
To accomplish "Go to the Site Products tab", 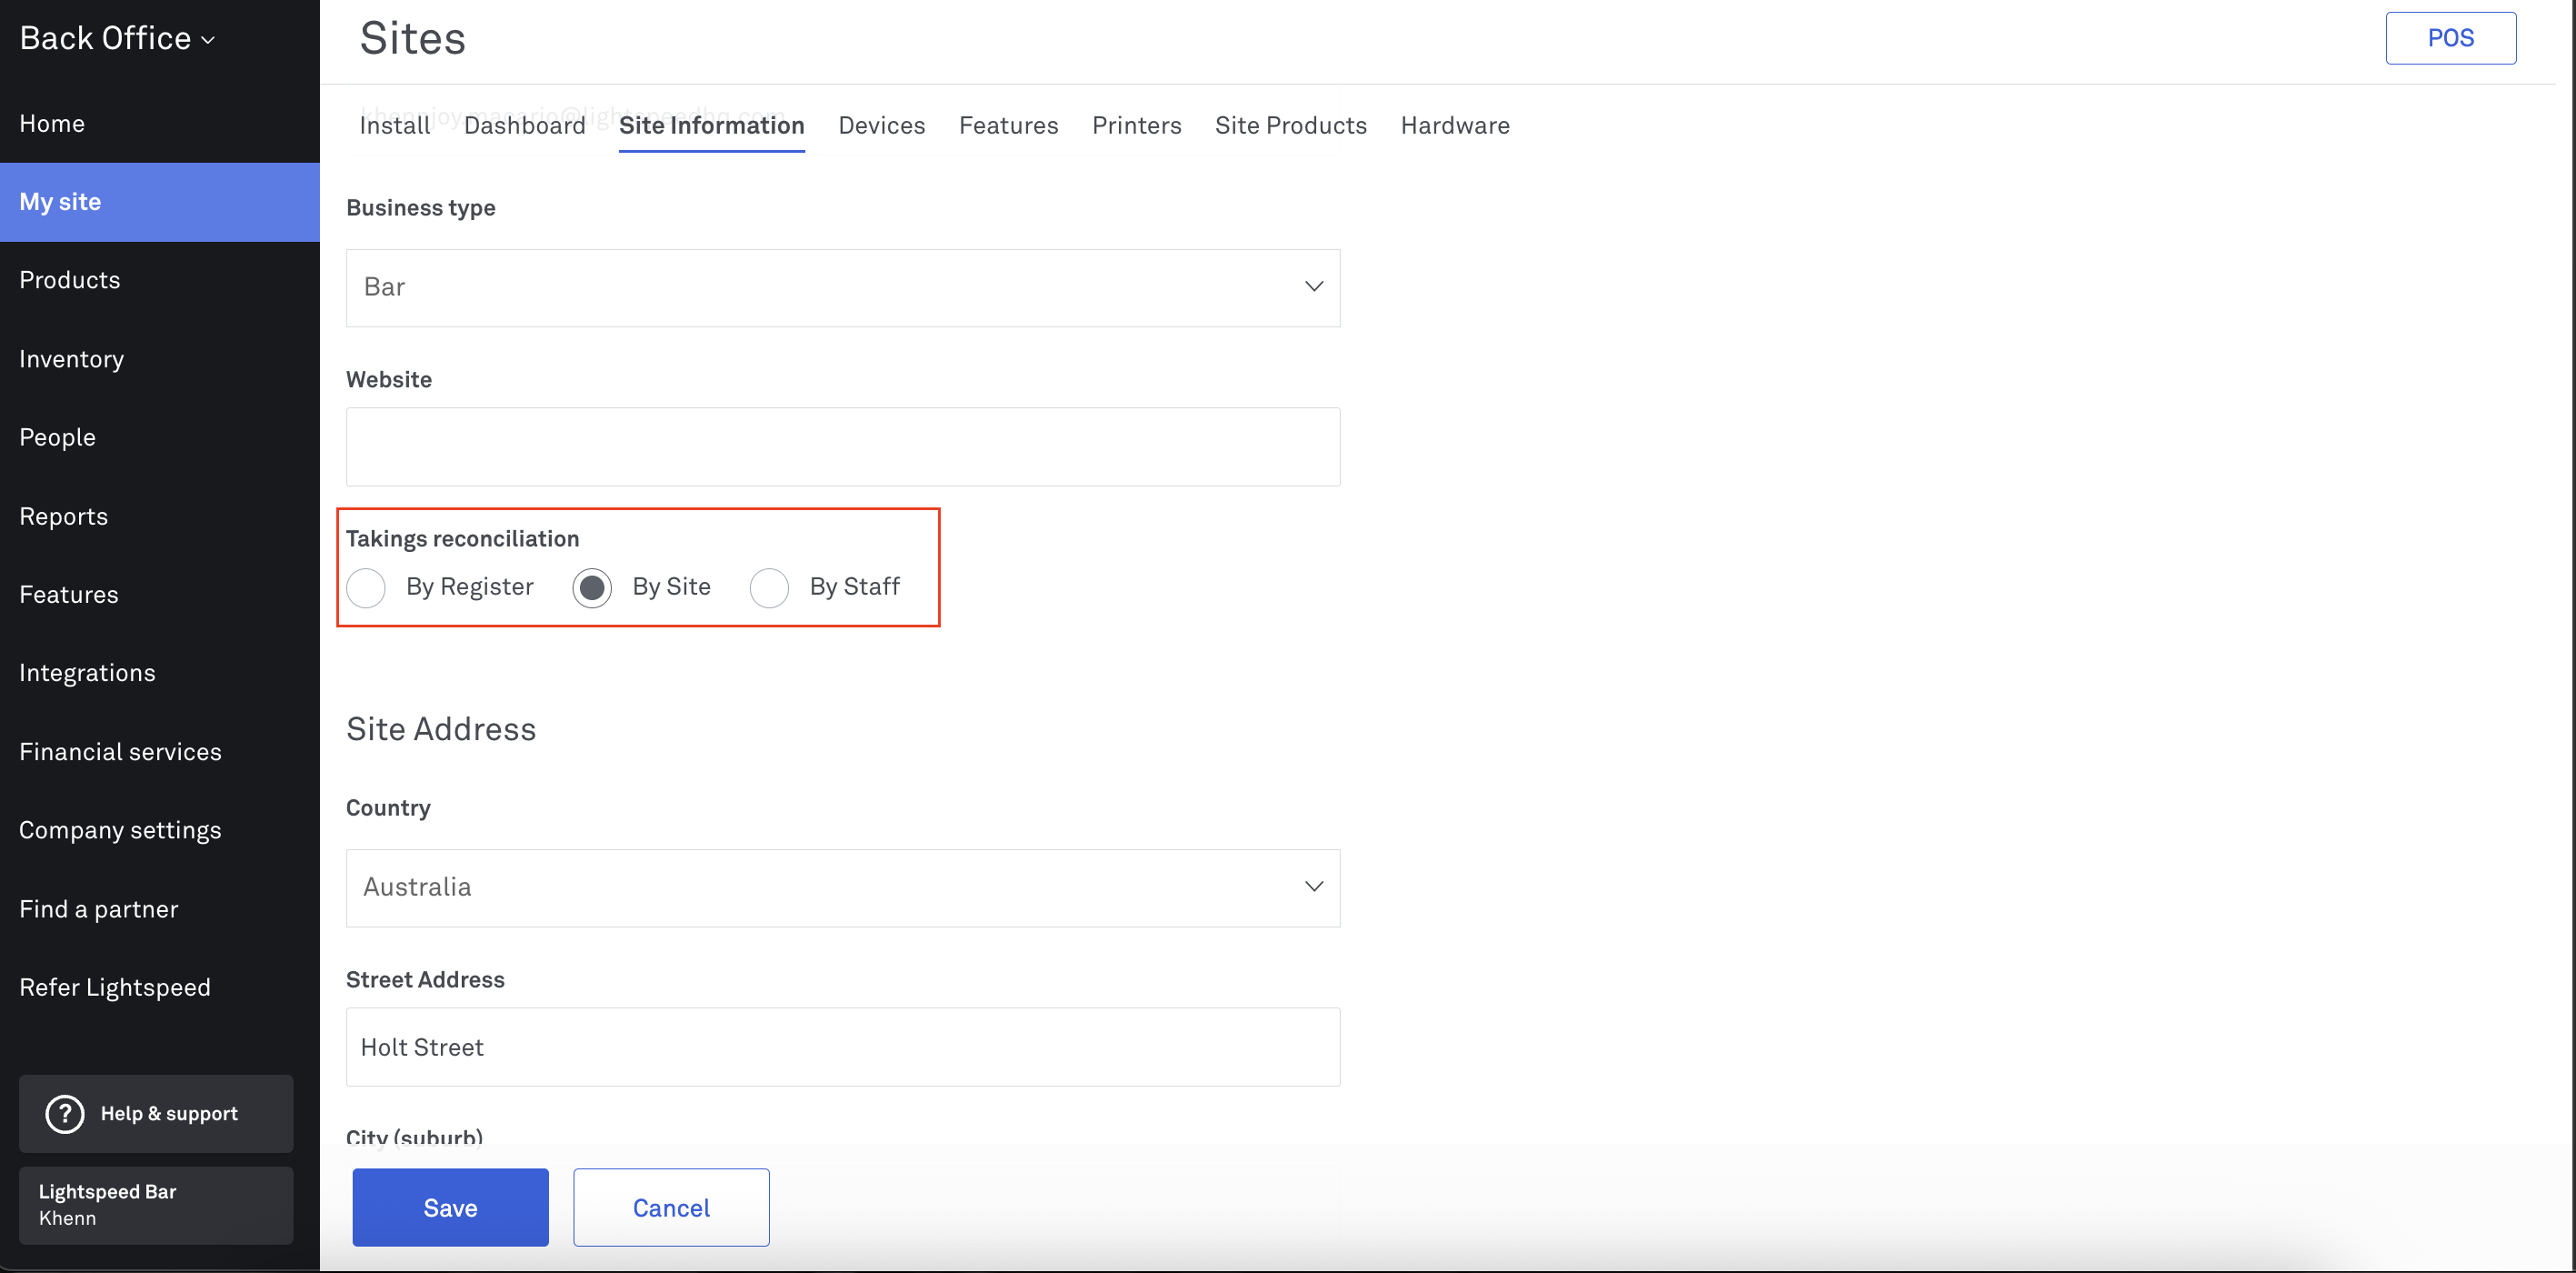I will pyautogui.click(x=1290, y=125).
